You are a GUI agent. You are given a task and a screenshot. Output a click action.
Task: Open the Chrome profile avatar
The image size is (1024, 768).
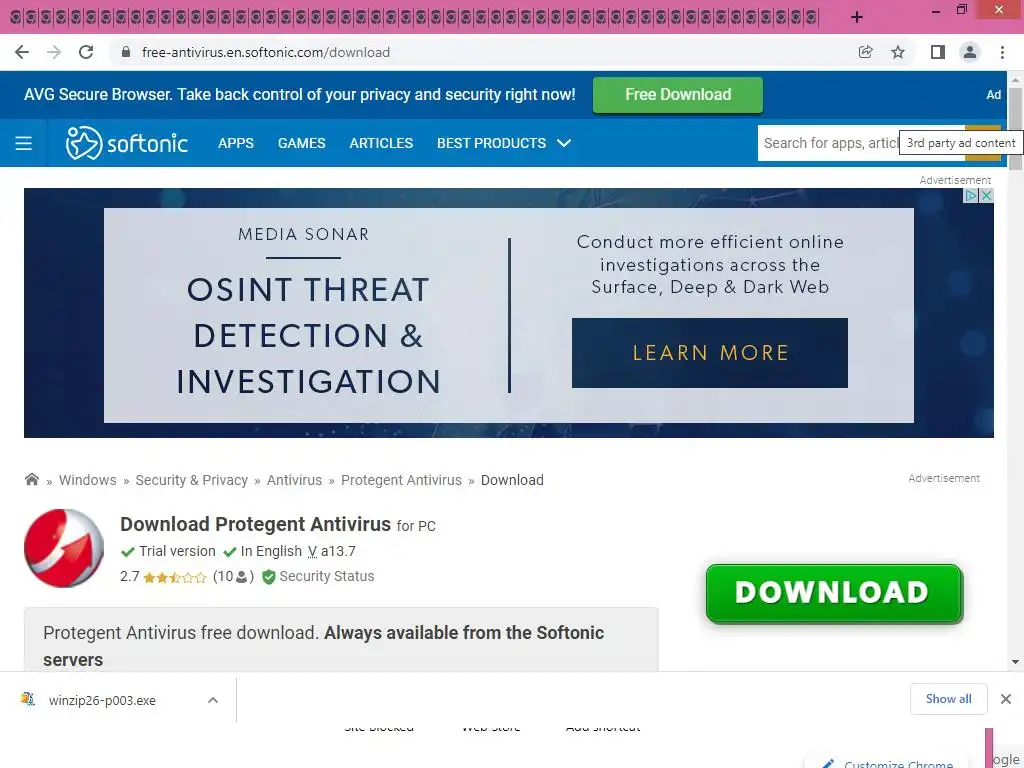click(970, 52)
